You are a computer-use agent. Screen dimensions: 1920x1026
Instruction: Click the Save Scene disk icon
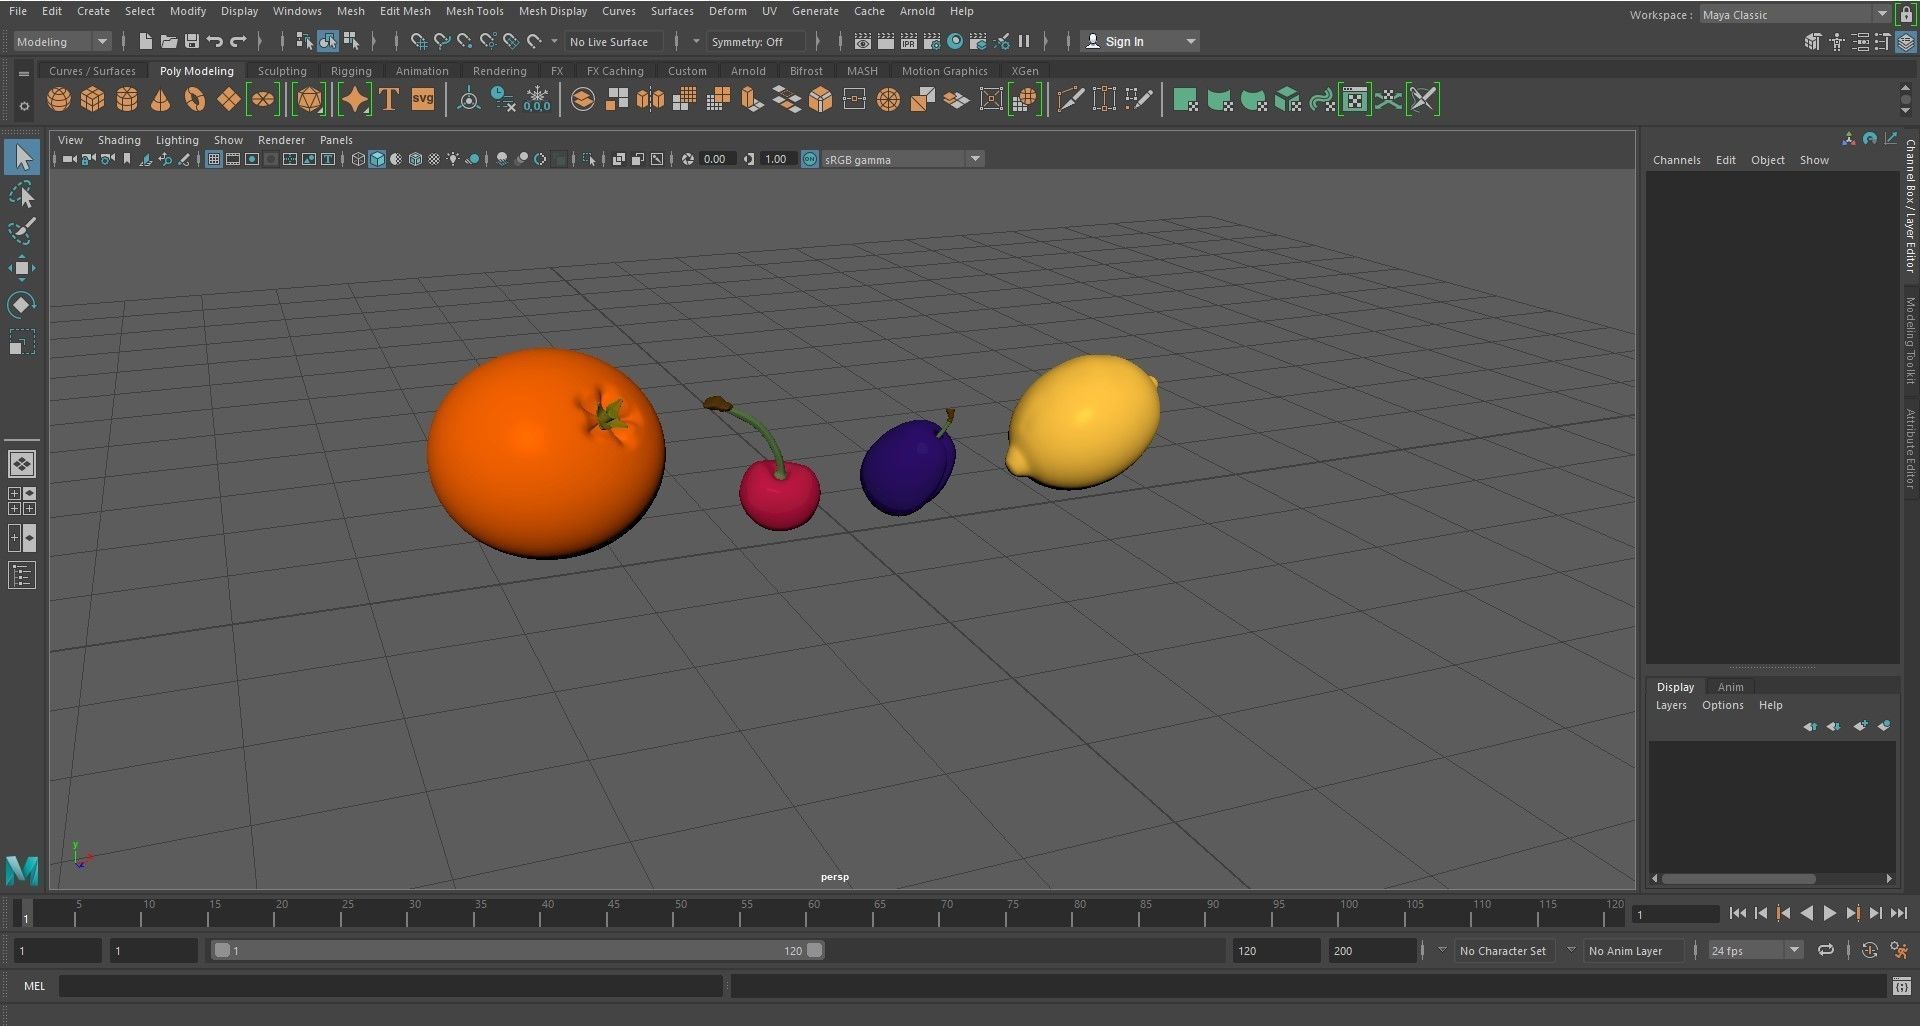[x=192, y=41]
